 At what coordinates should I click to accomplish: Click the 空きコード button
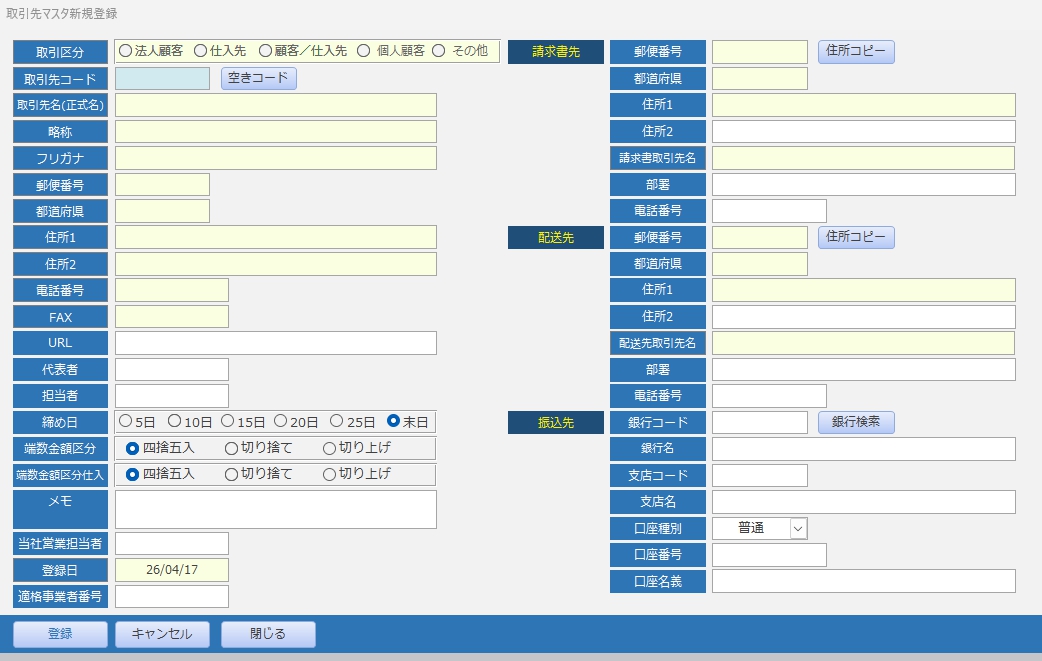(x=258, y=78)
